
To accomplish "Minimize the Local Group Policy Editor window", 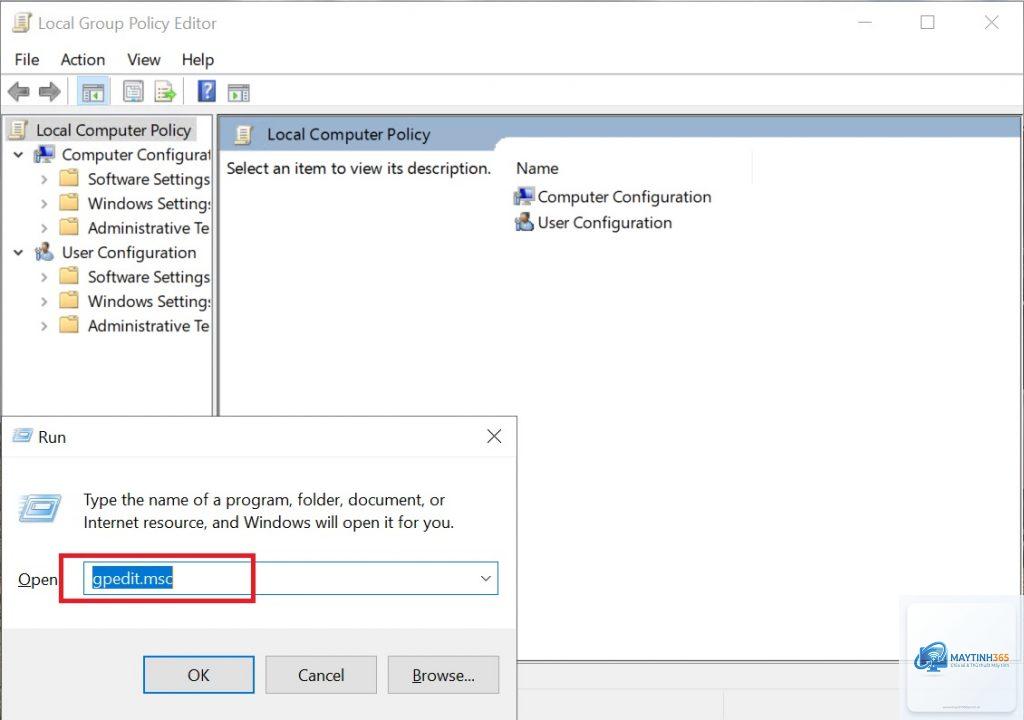I will coord(865,23).
